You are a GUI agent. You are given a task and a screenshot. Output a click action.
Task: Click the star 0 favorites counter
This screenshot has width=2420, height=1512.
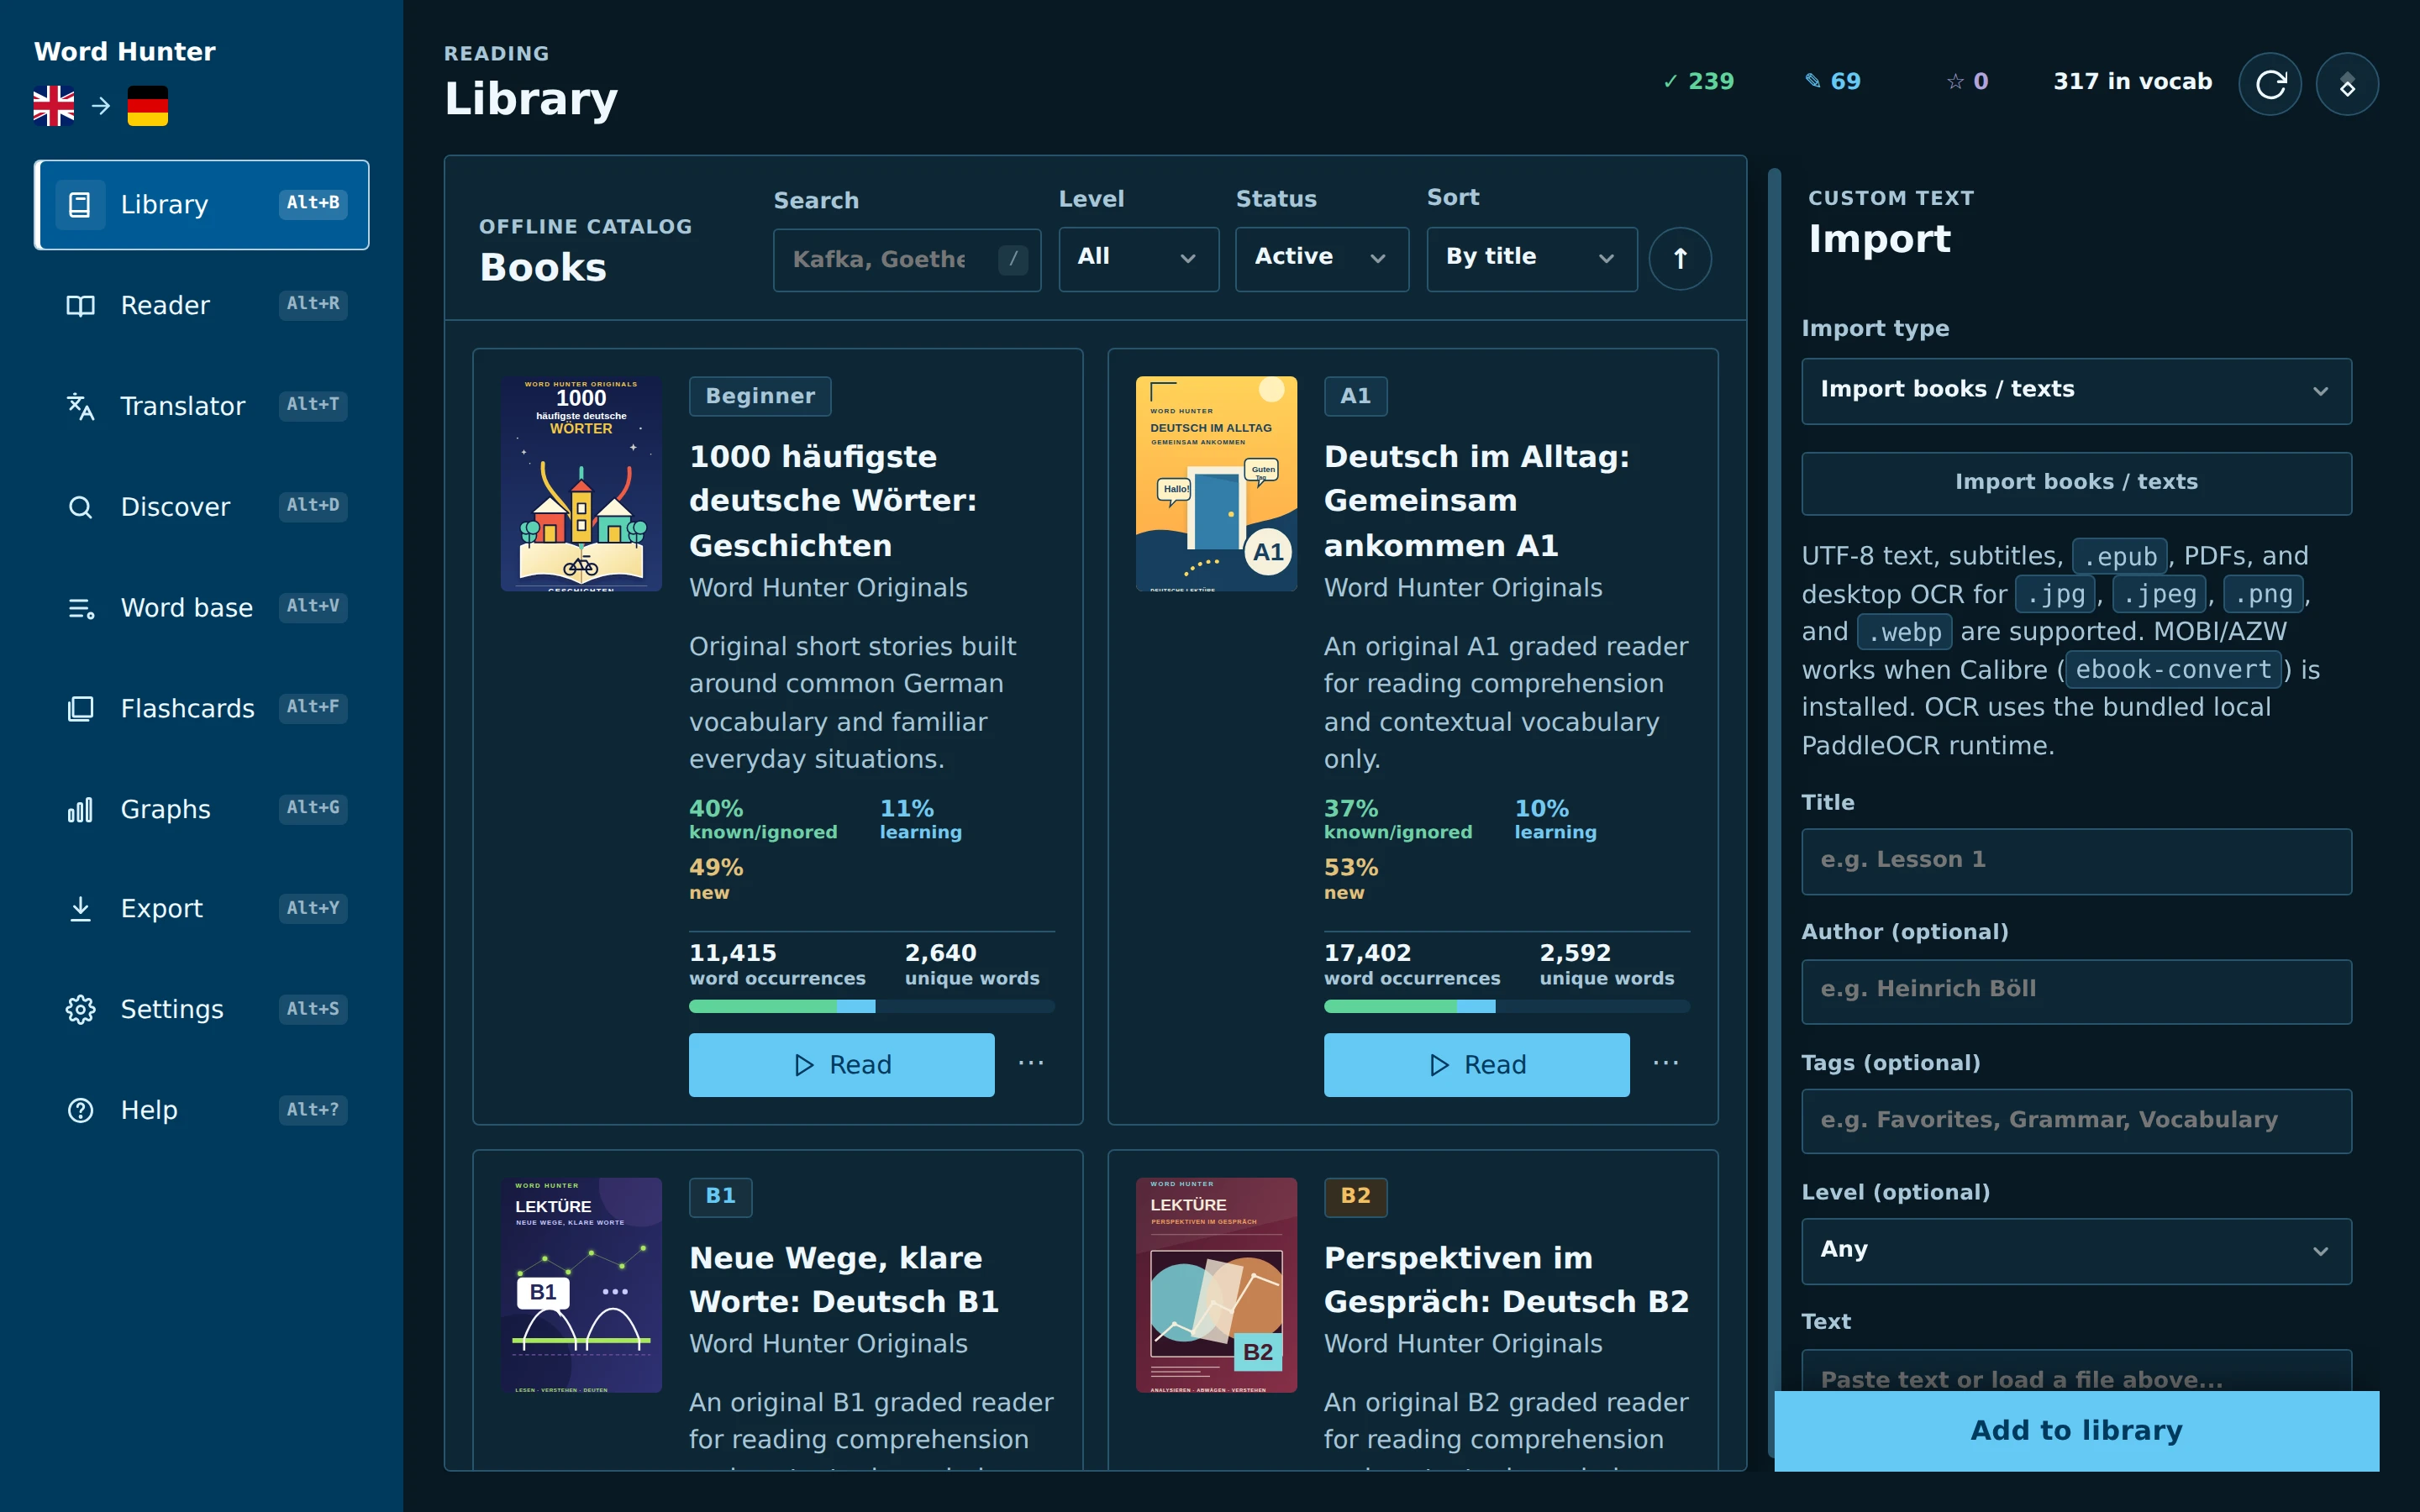point(1967,81)
